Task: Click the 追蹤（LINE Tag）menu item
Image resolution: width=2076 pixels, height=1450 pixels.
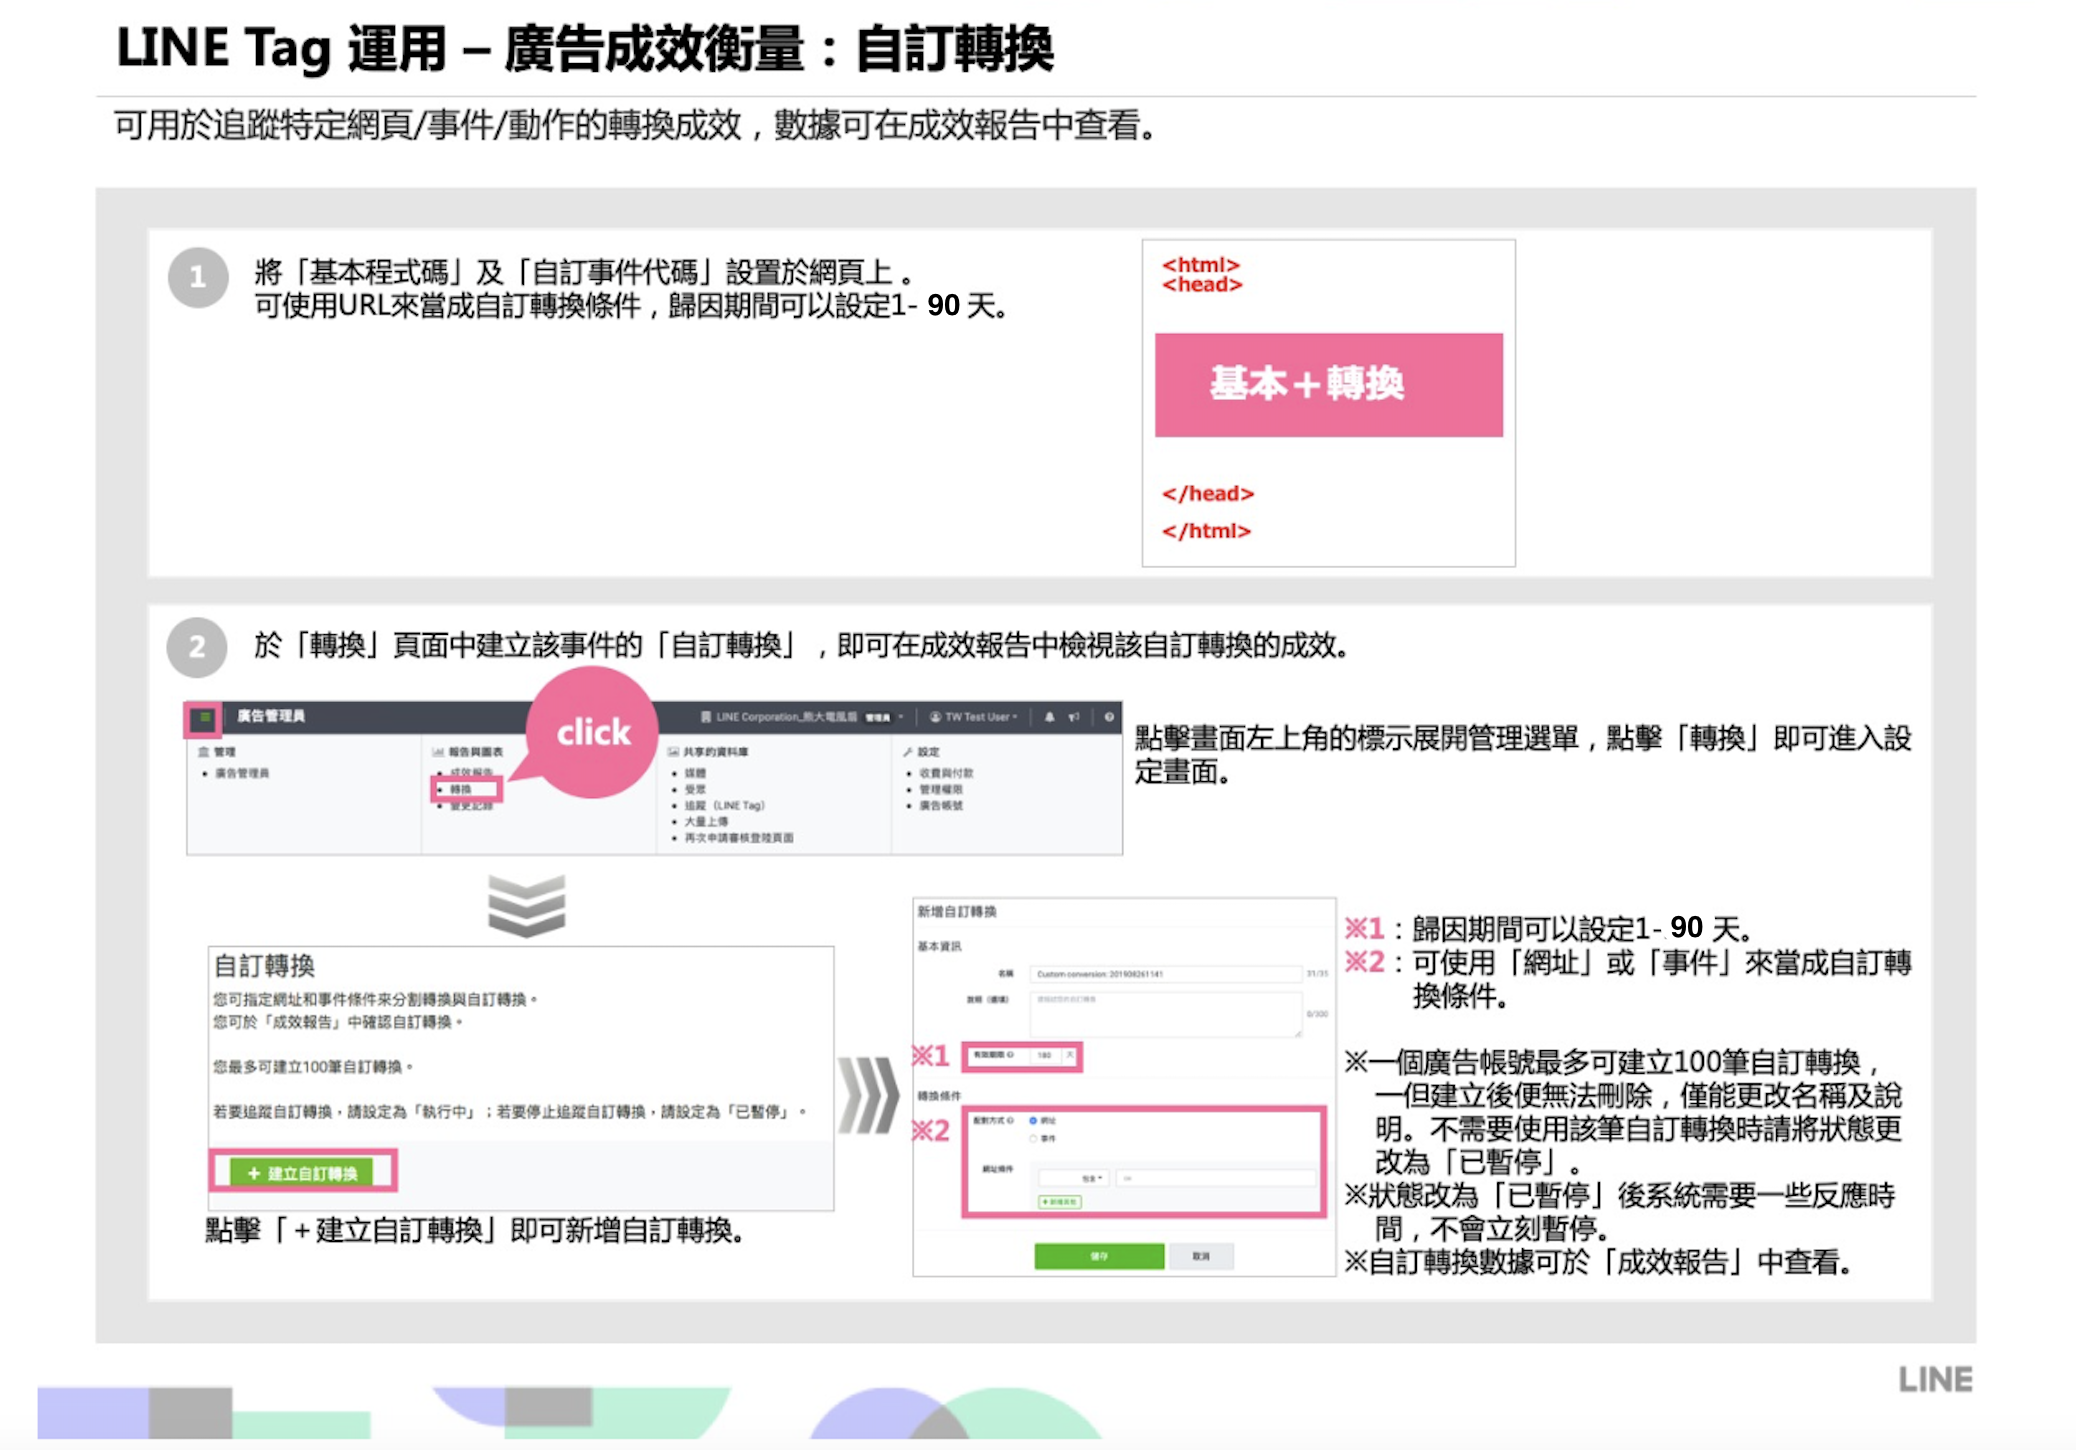Action: pyautogui.click(x=722, y=805)
